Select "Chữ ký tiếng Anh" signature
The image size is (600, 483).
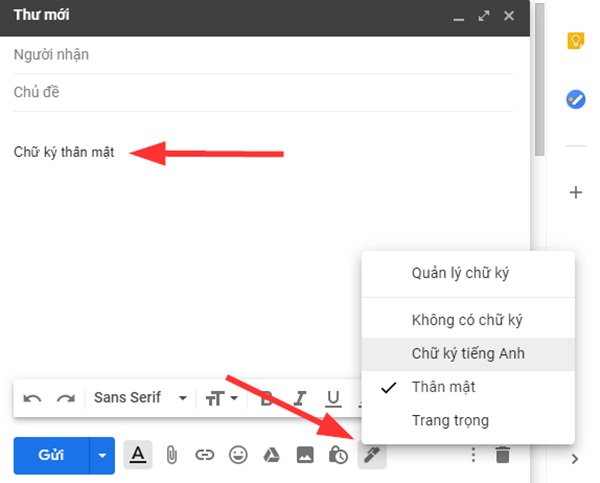tap(467, 353)
